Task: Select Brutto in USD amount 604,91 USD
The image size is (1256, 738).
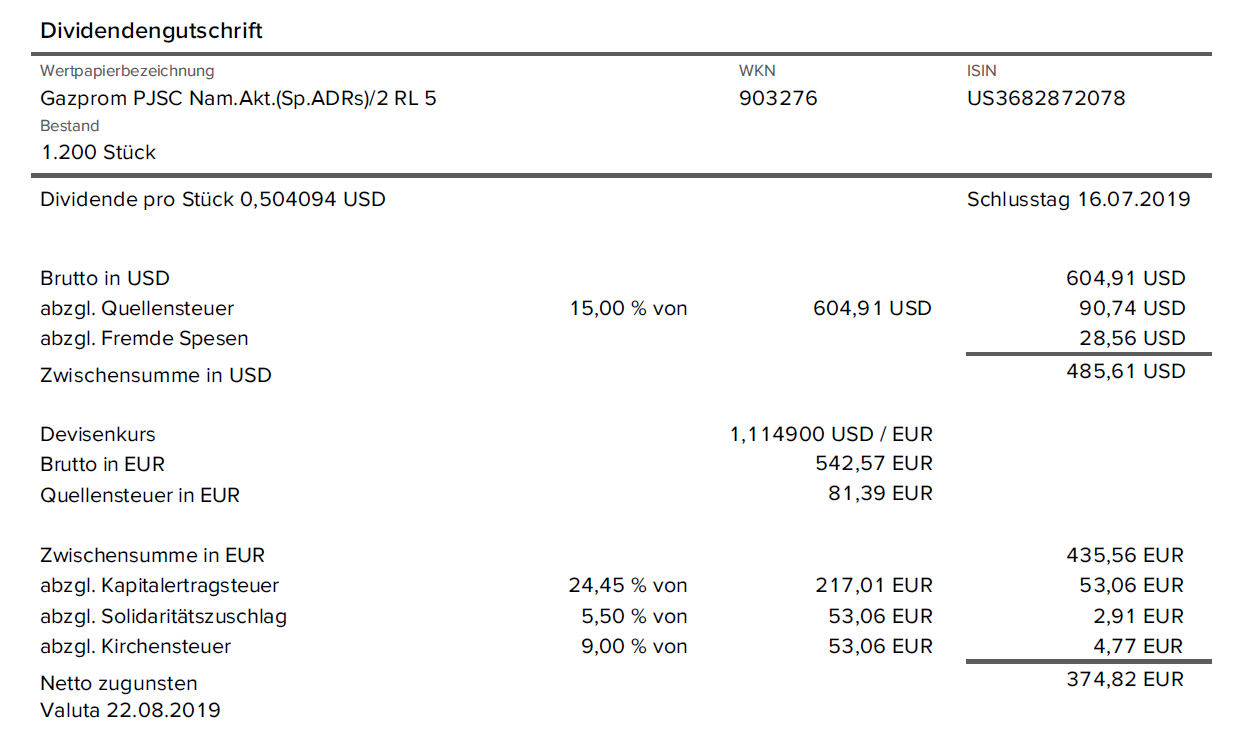Action: click(x=1125, y=278)
